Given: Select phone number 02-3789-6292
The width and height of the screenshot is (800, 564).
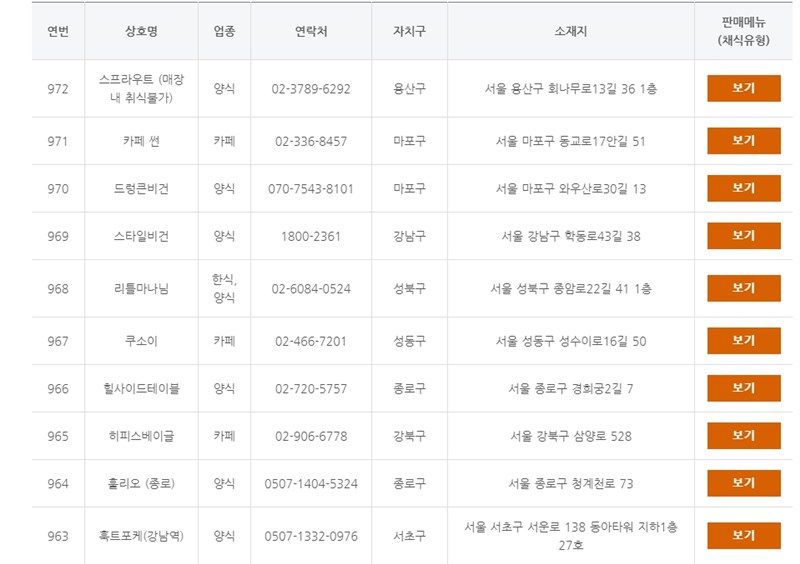Looking at the screenshot, I should [x=311, y=89].
